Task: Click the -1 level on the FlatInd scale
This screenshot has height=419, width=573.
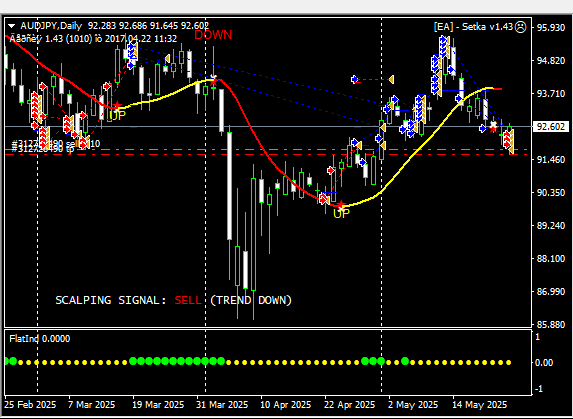Action: (538, 389)
